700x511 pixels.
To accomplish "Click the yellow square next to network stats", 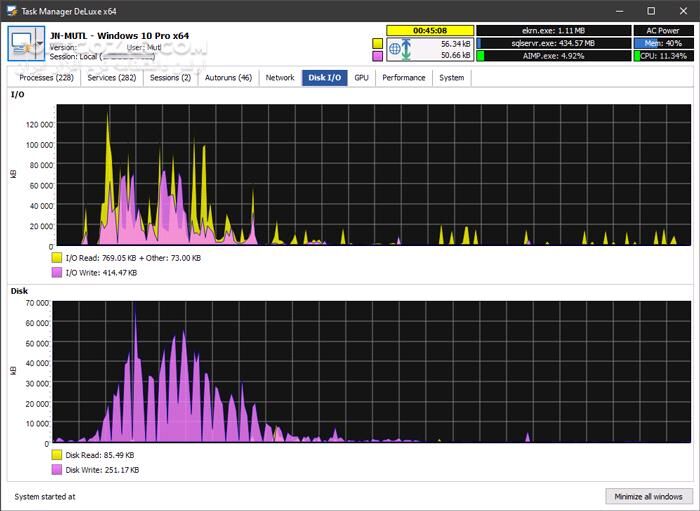I will click(377, 44).
